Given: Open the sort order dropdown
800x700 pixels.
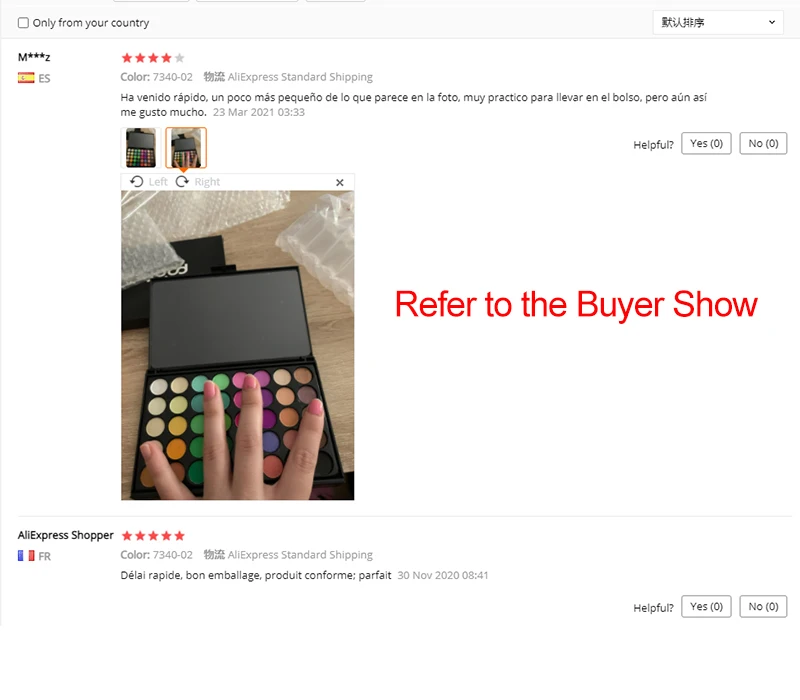Looking at the screenshot, I should (718, 22).
